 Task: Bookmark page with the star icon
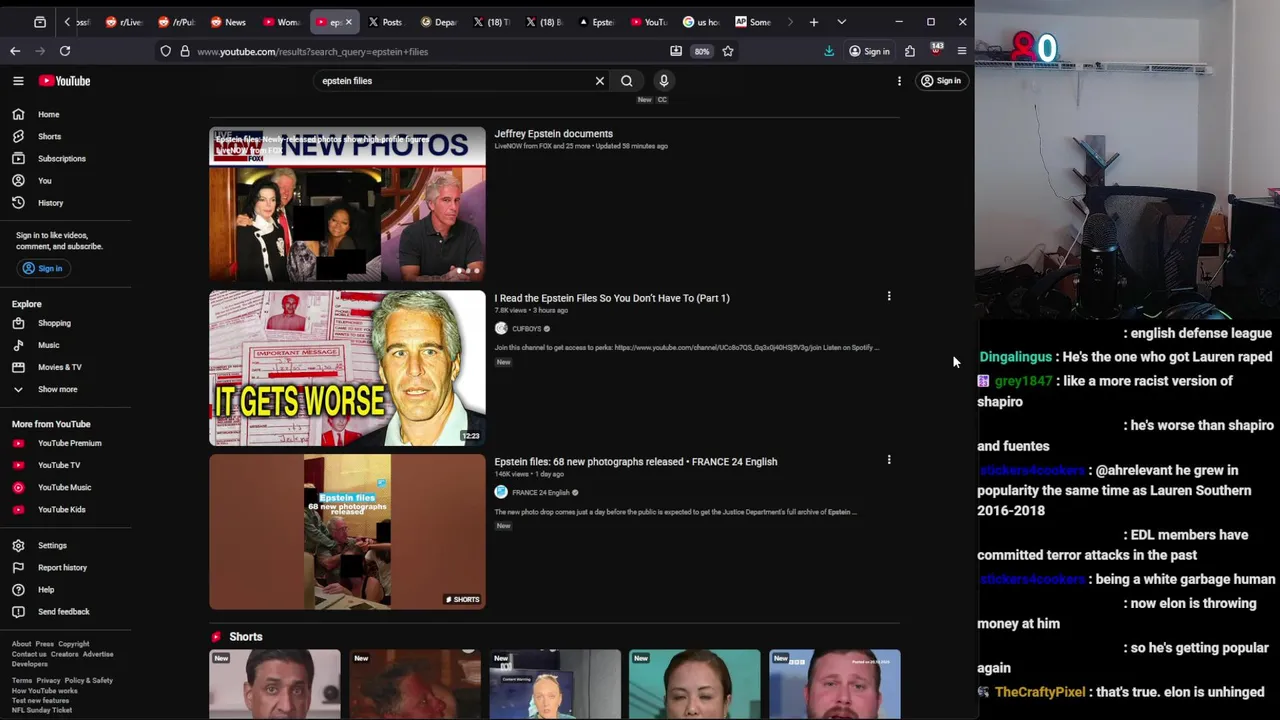pyautogui.click(x=728, y=51)
